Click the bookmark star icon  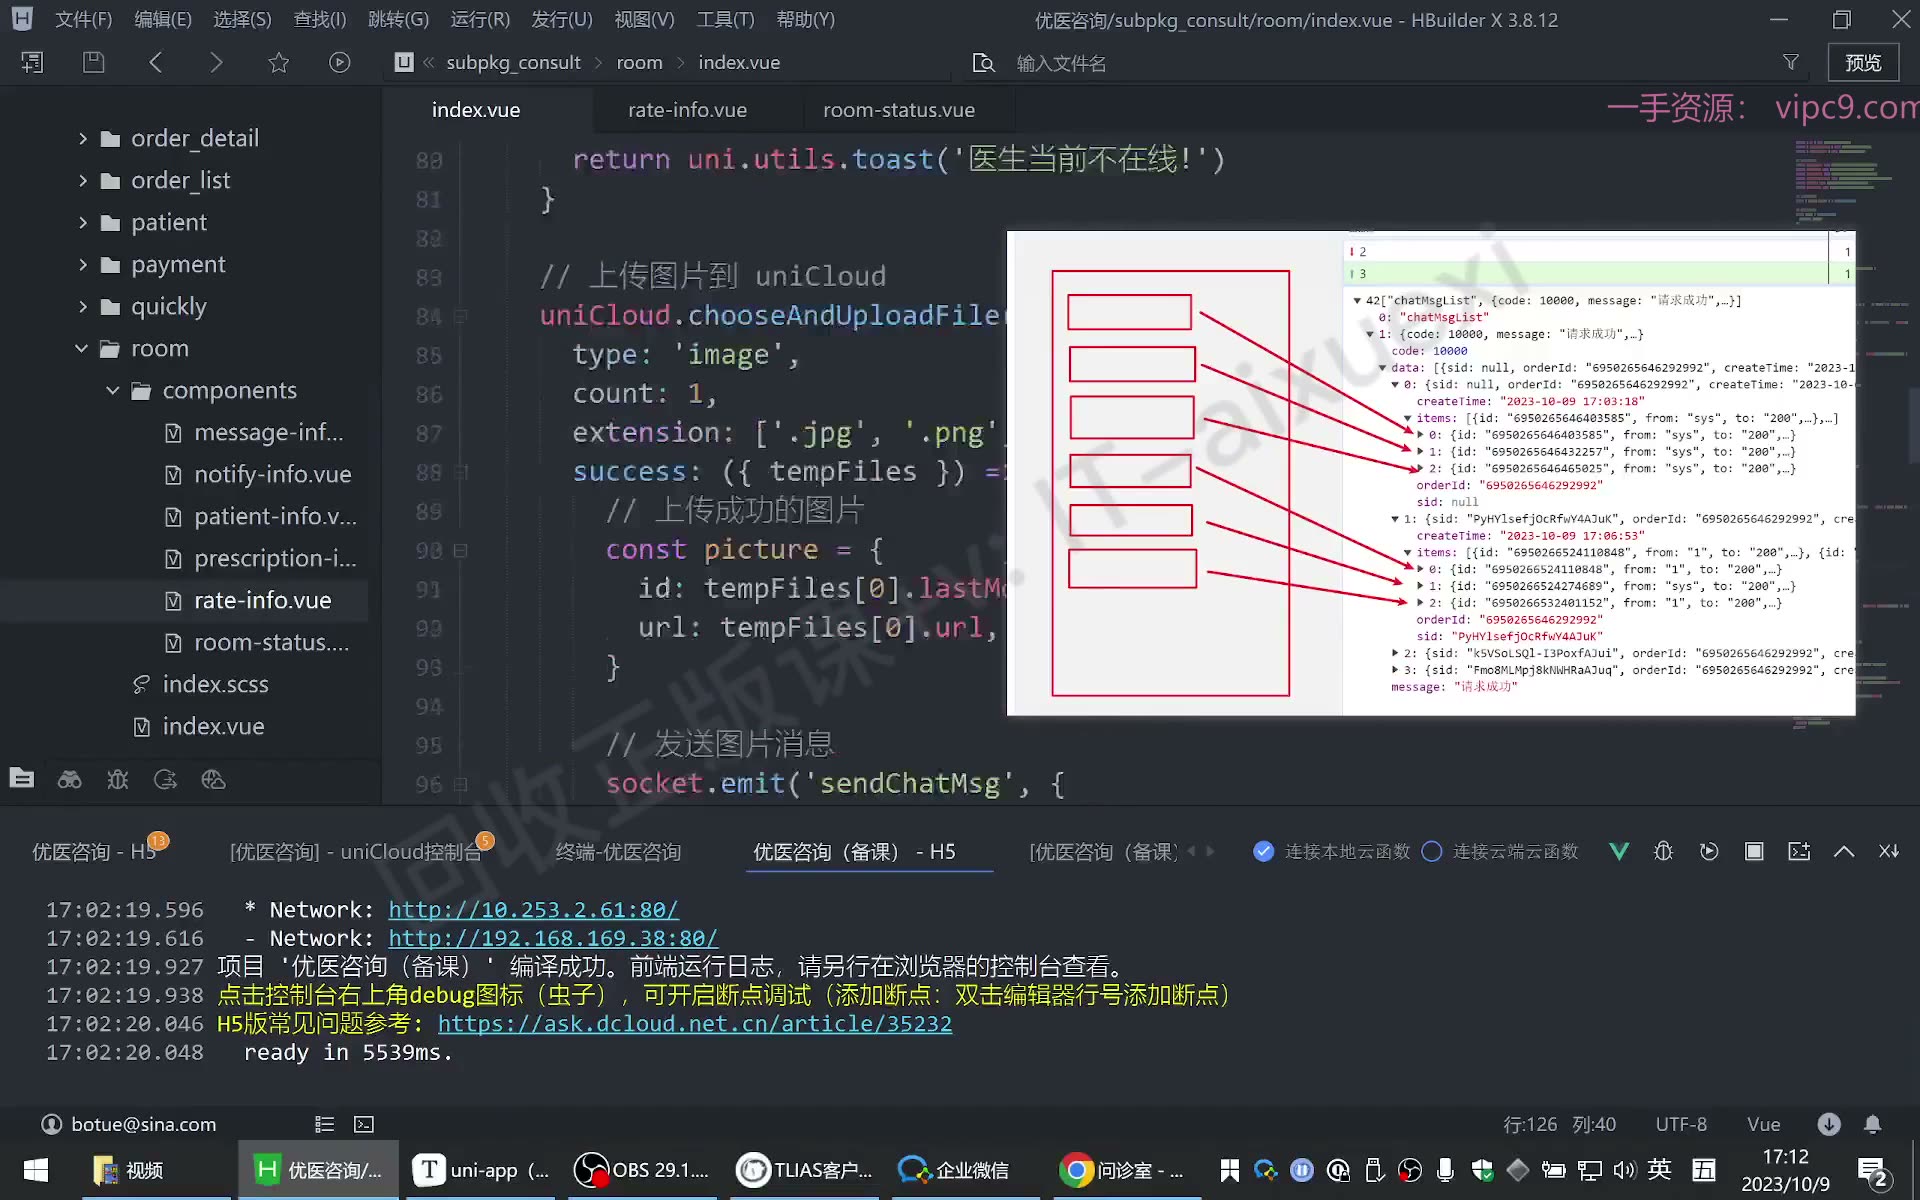click(x=278, y=62)
